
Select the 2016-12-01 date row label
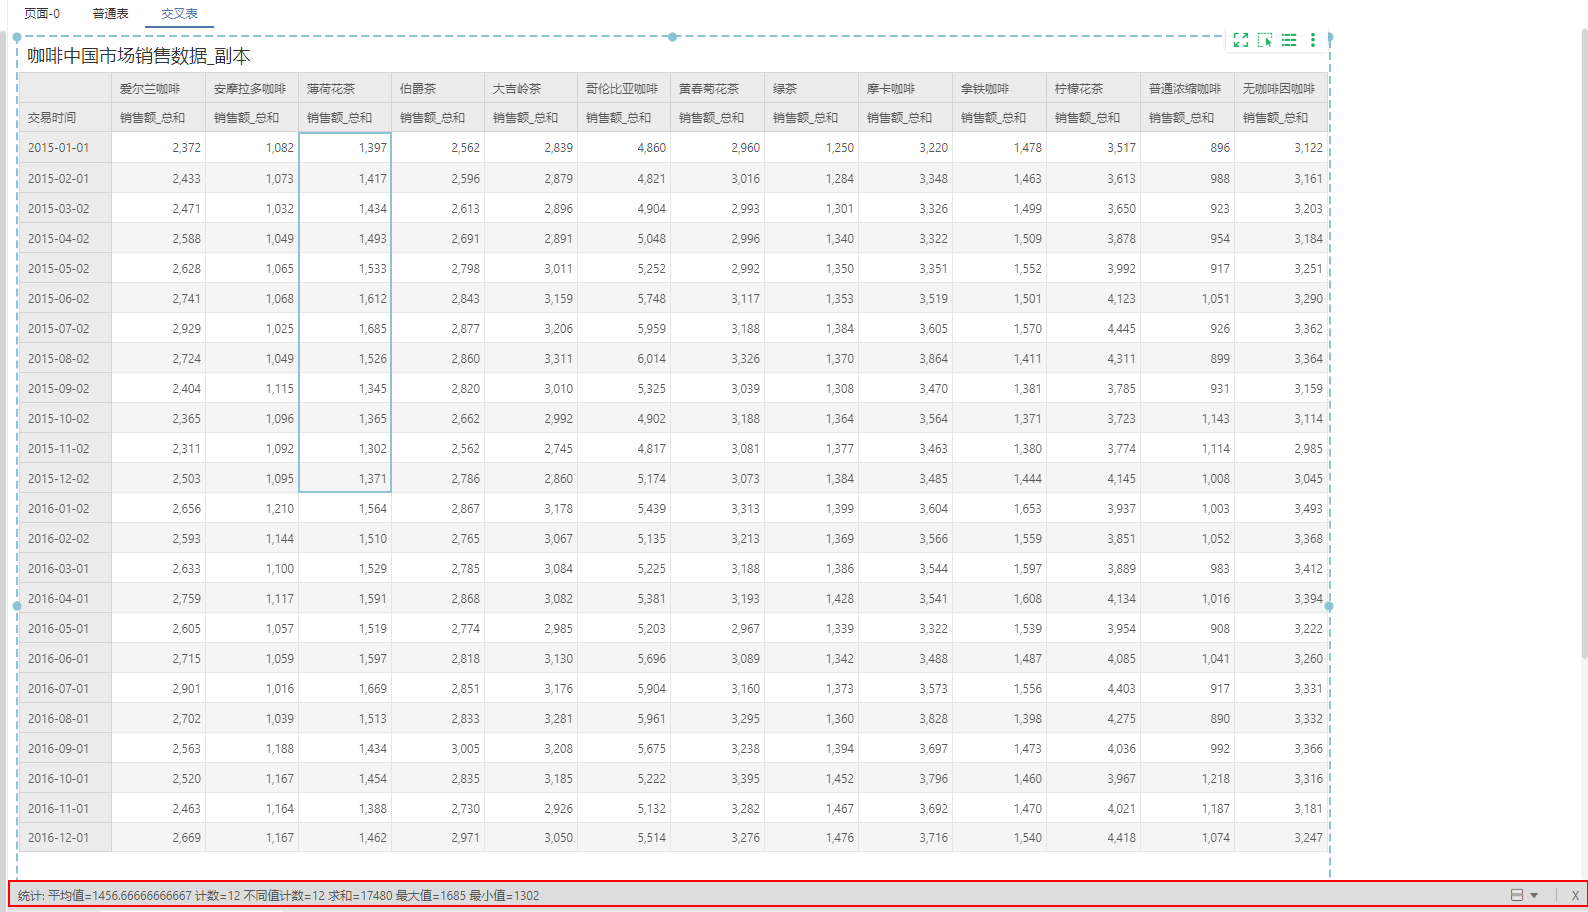tap(59, 838)
